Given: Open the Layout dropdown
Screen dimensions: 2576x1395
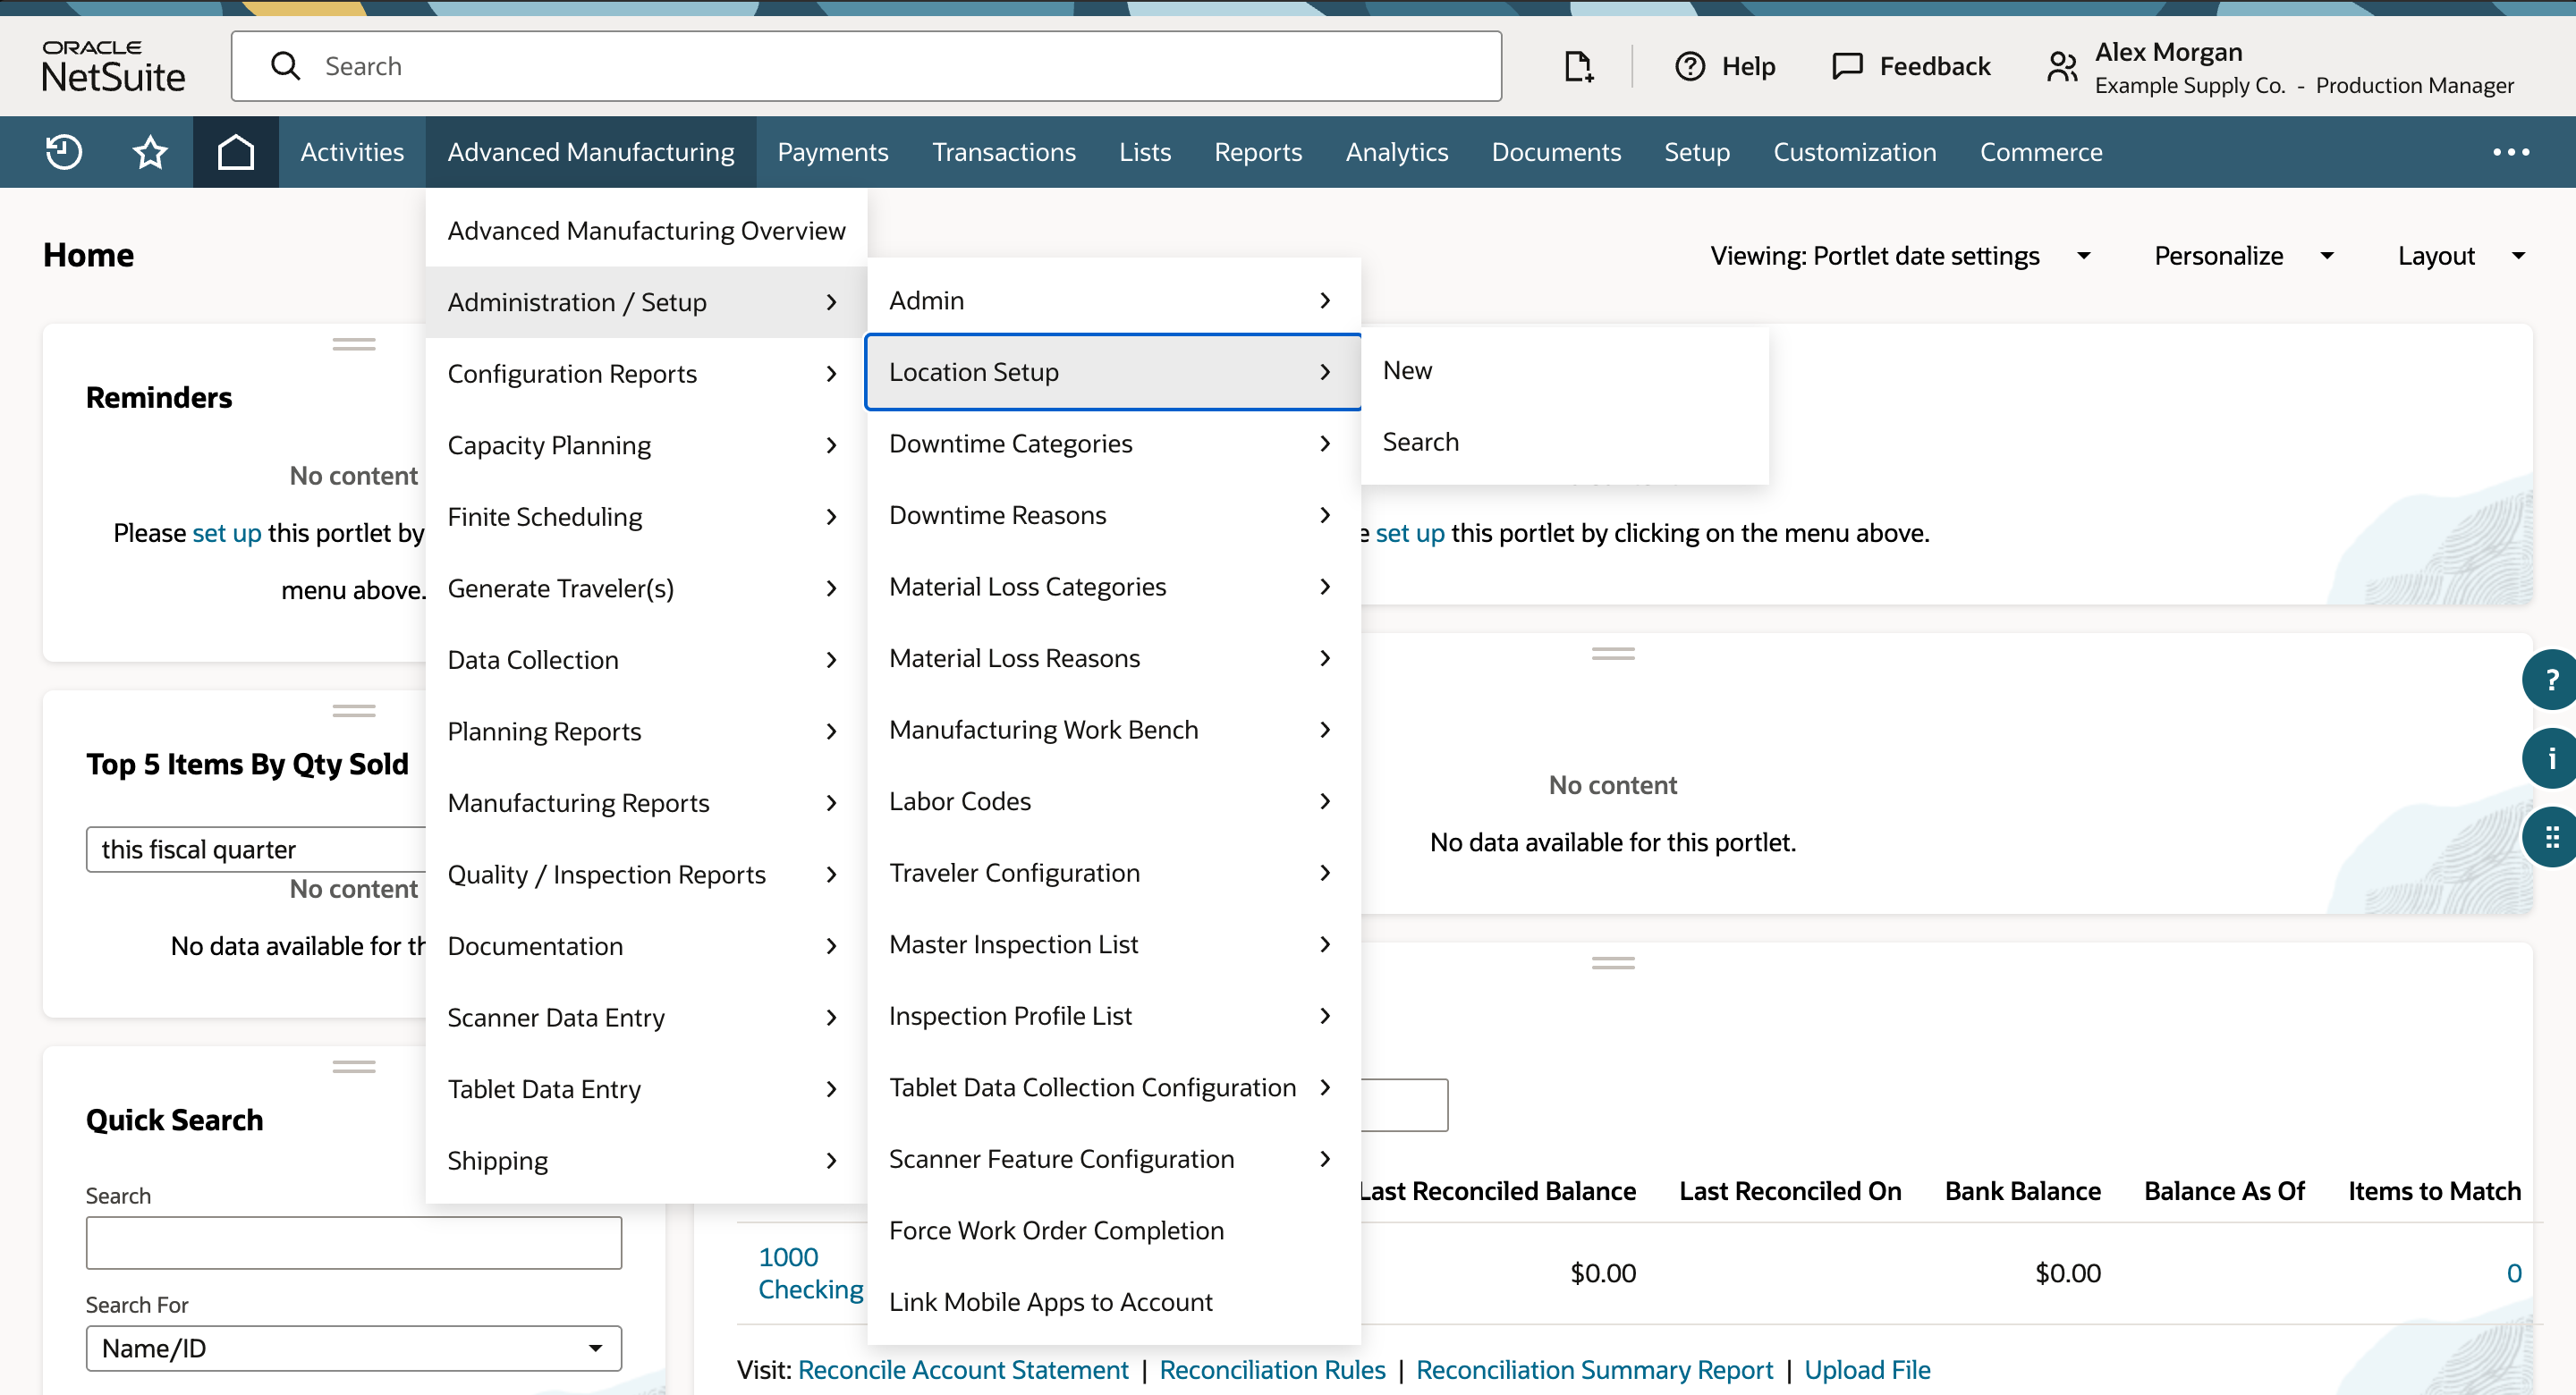Looking at the screenshot, I should (x=2462, y=256).
